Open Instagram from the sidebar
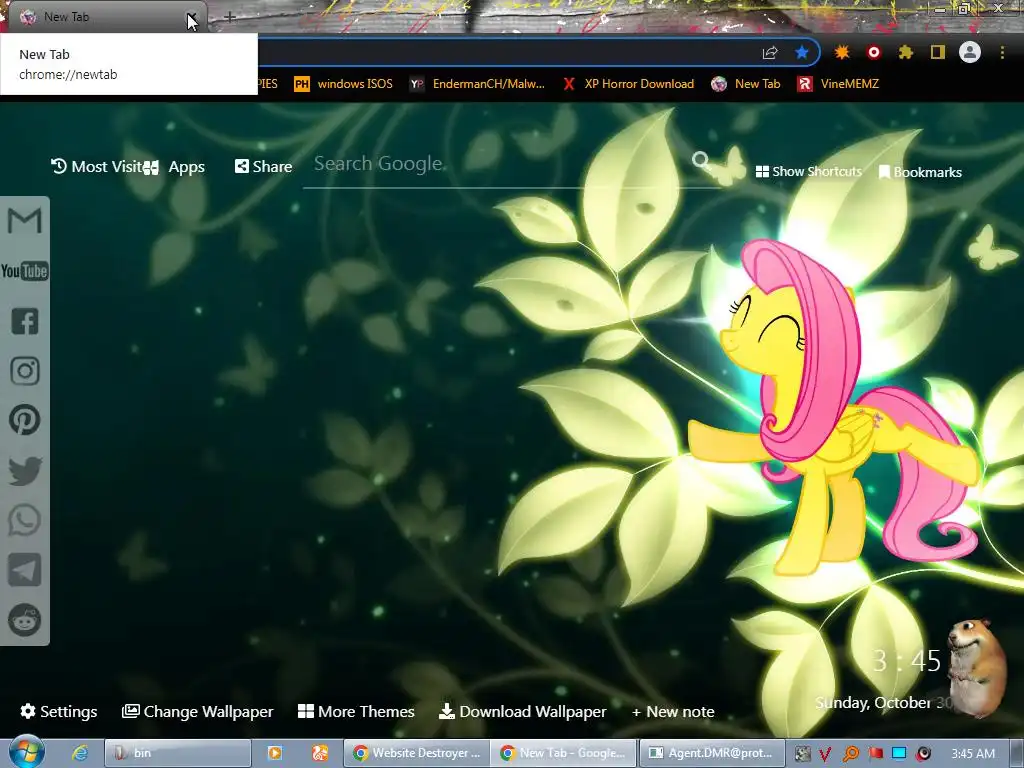Viewport: 1024px width, 768px height. [x=25, y=371]
